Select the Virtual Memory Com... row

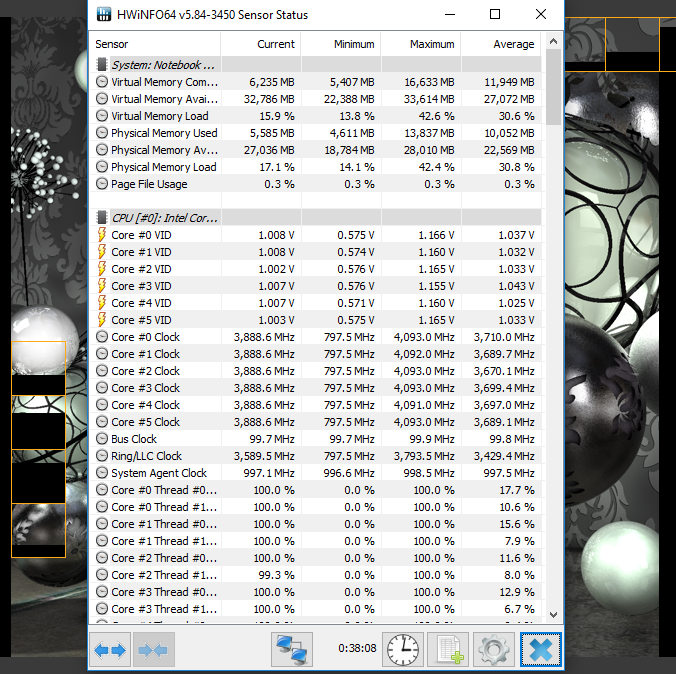(315, 82)
